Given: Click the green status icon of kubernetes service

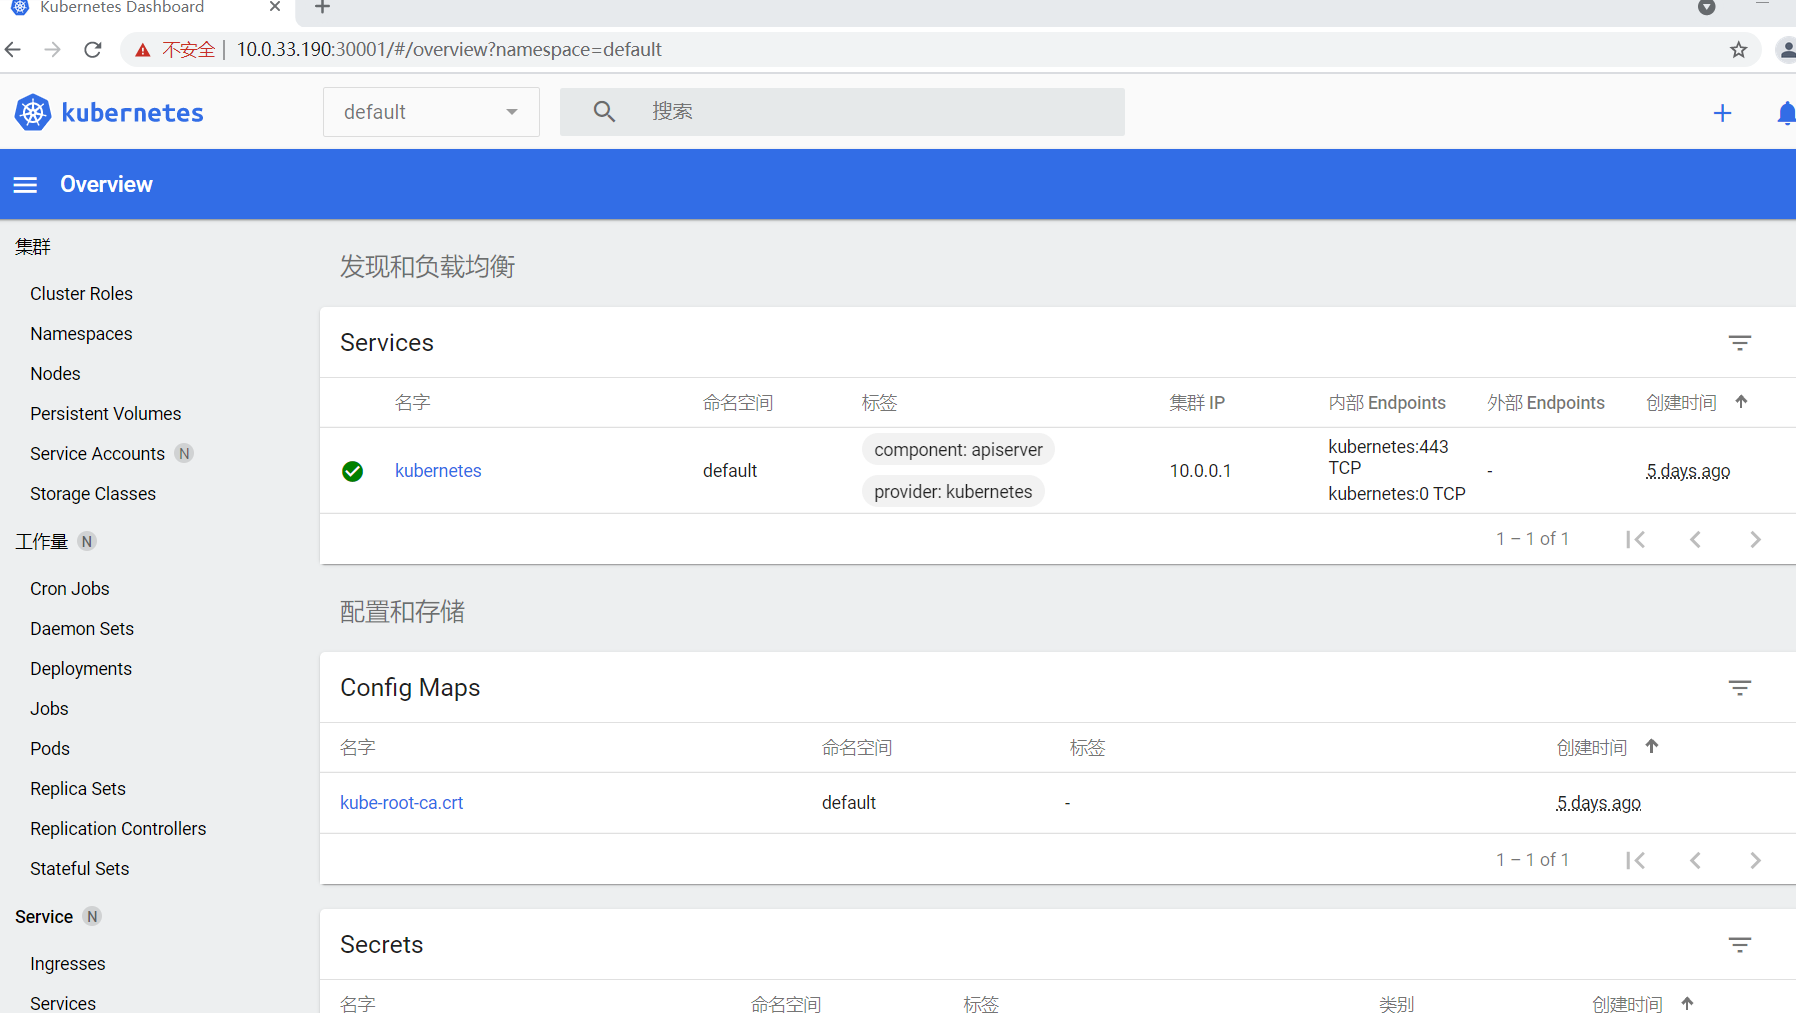Looking at the screenshot, I should point(353,471).
